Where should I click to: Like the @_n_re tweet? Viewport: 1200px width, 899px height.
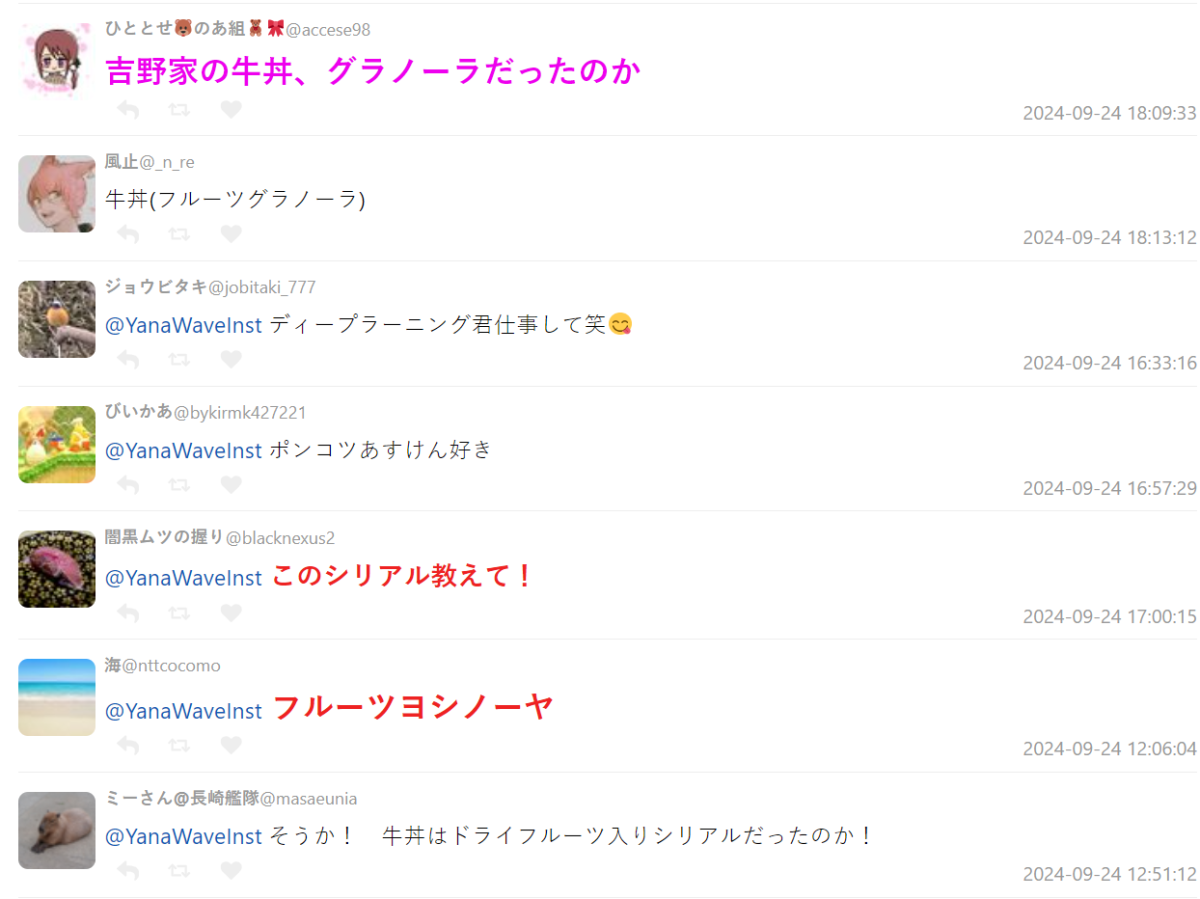pos(231,234)
